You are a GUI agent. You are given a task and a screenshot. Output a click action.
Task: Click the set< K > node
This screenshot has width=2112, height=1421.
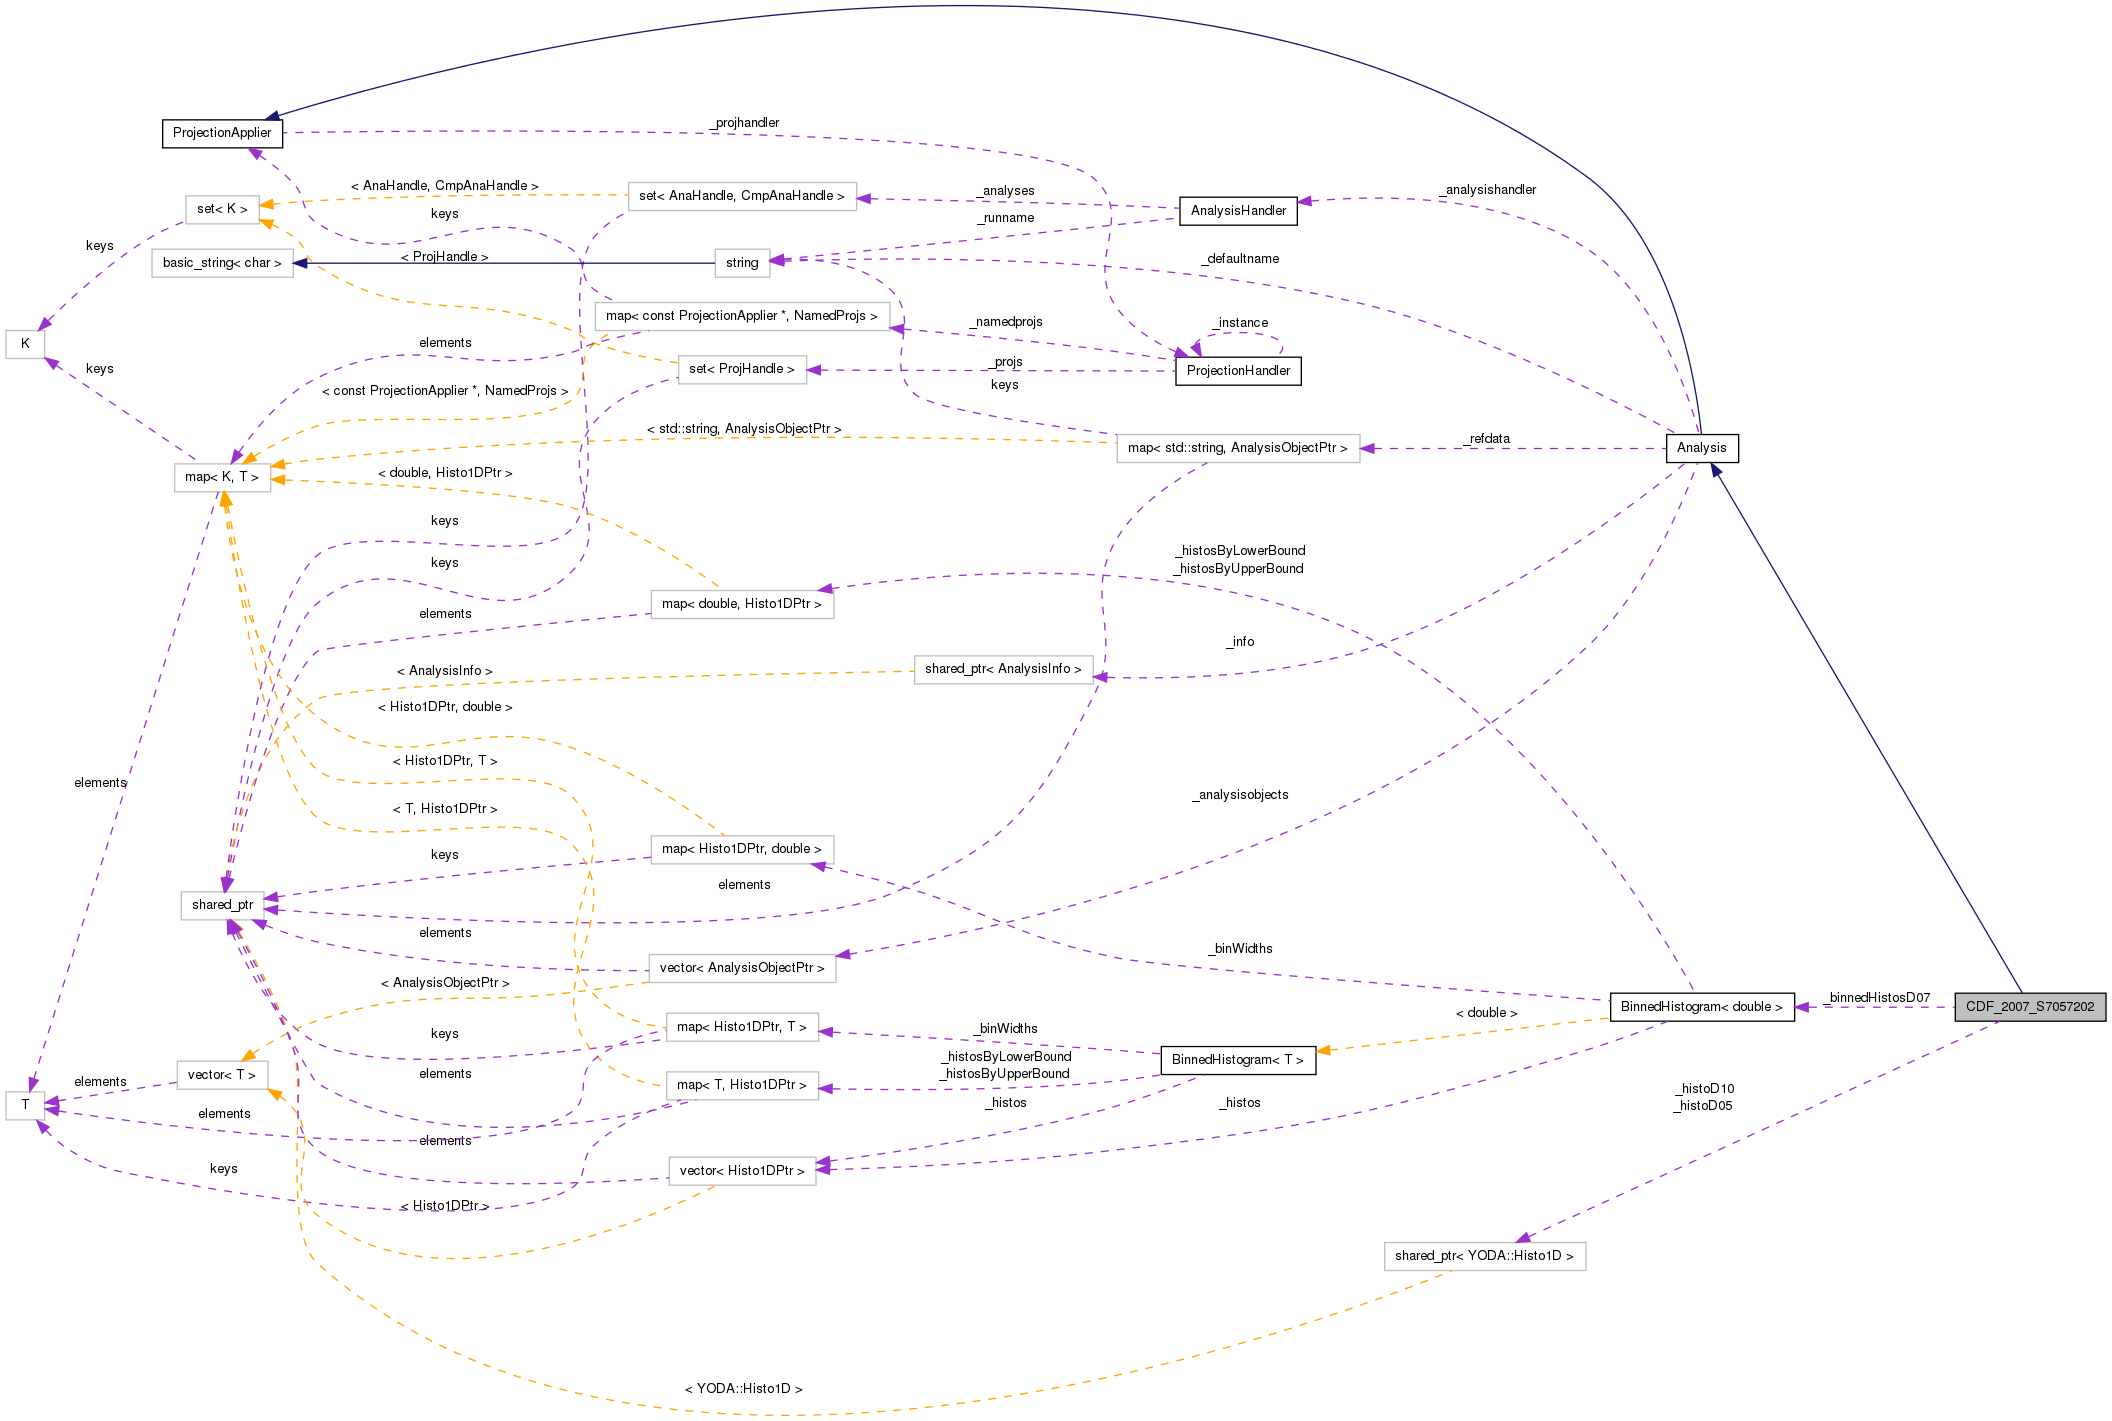click(222, 209)
